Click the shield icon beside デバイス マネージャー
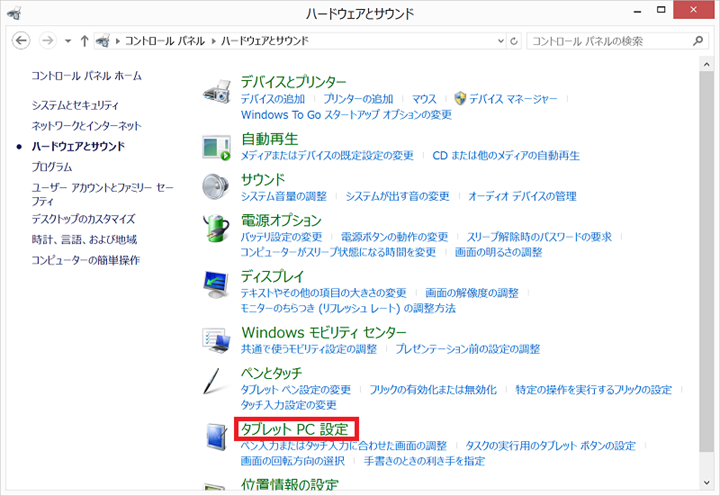This screenshot has width=720, height=496. 460,98
